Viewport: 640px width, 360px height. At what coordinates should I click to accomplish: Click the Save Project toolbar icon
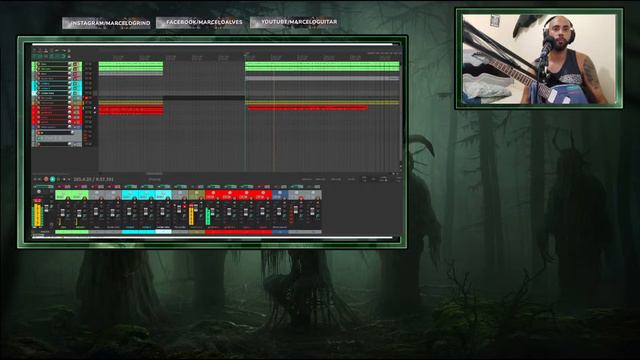46,50
